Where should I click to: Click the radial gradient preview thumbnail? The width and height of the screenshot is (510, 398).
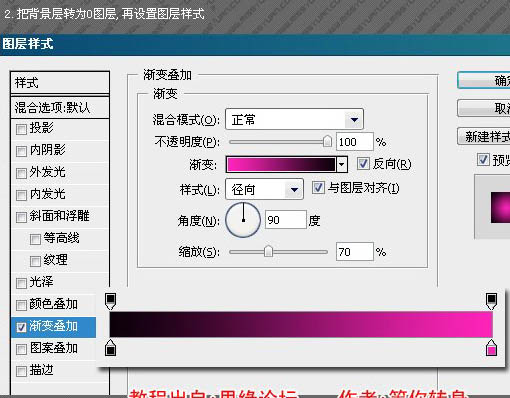500,207
